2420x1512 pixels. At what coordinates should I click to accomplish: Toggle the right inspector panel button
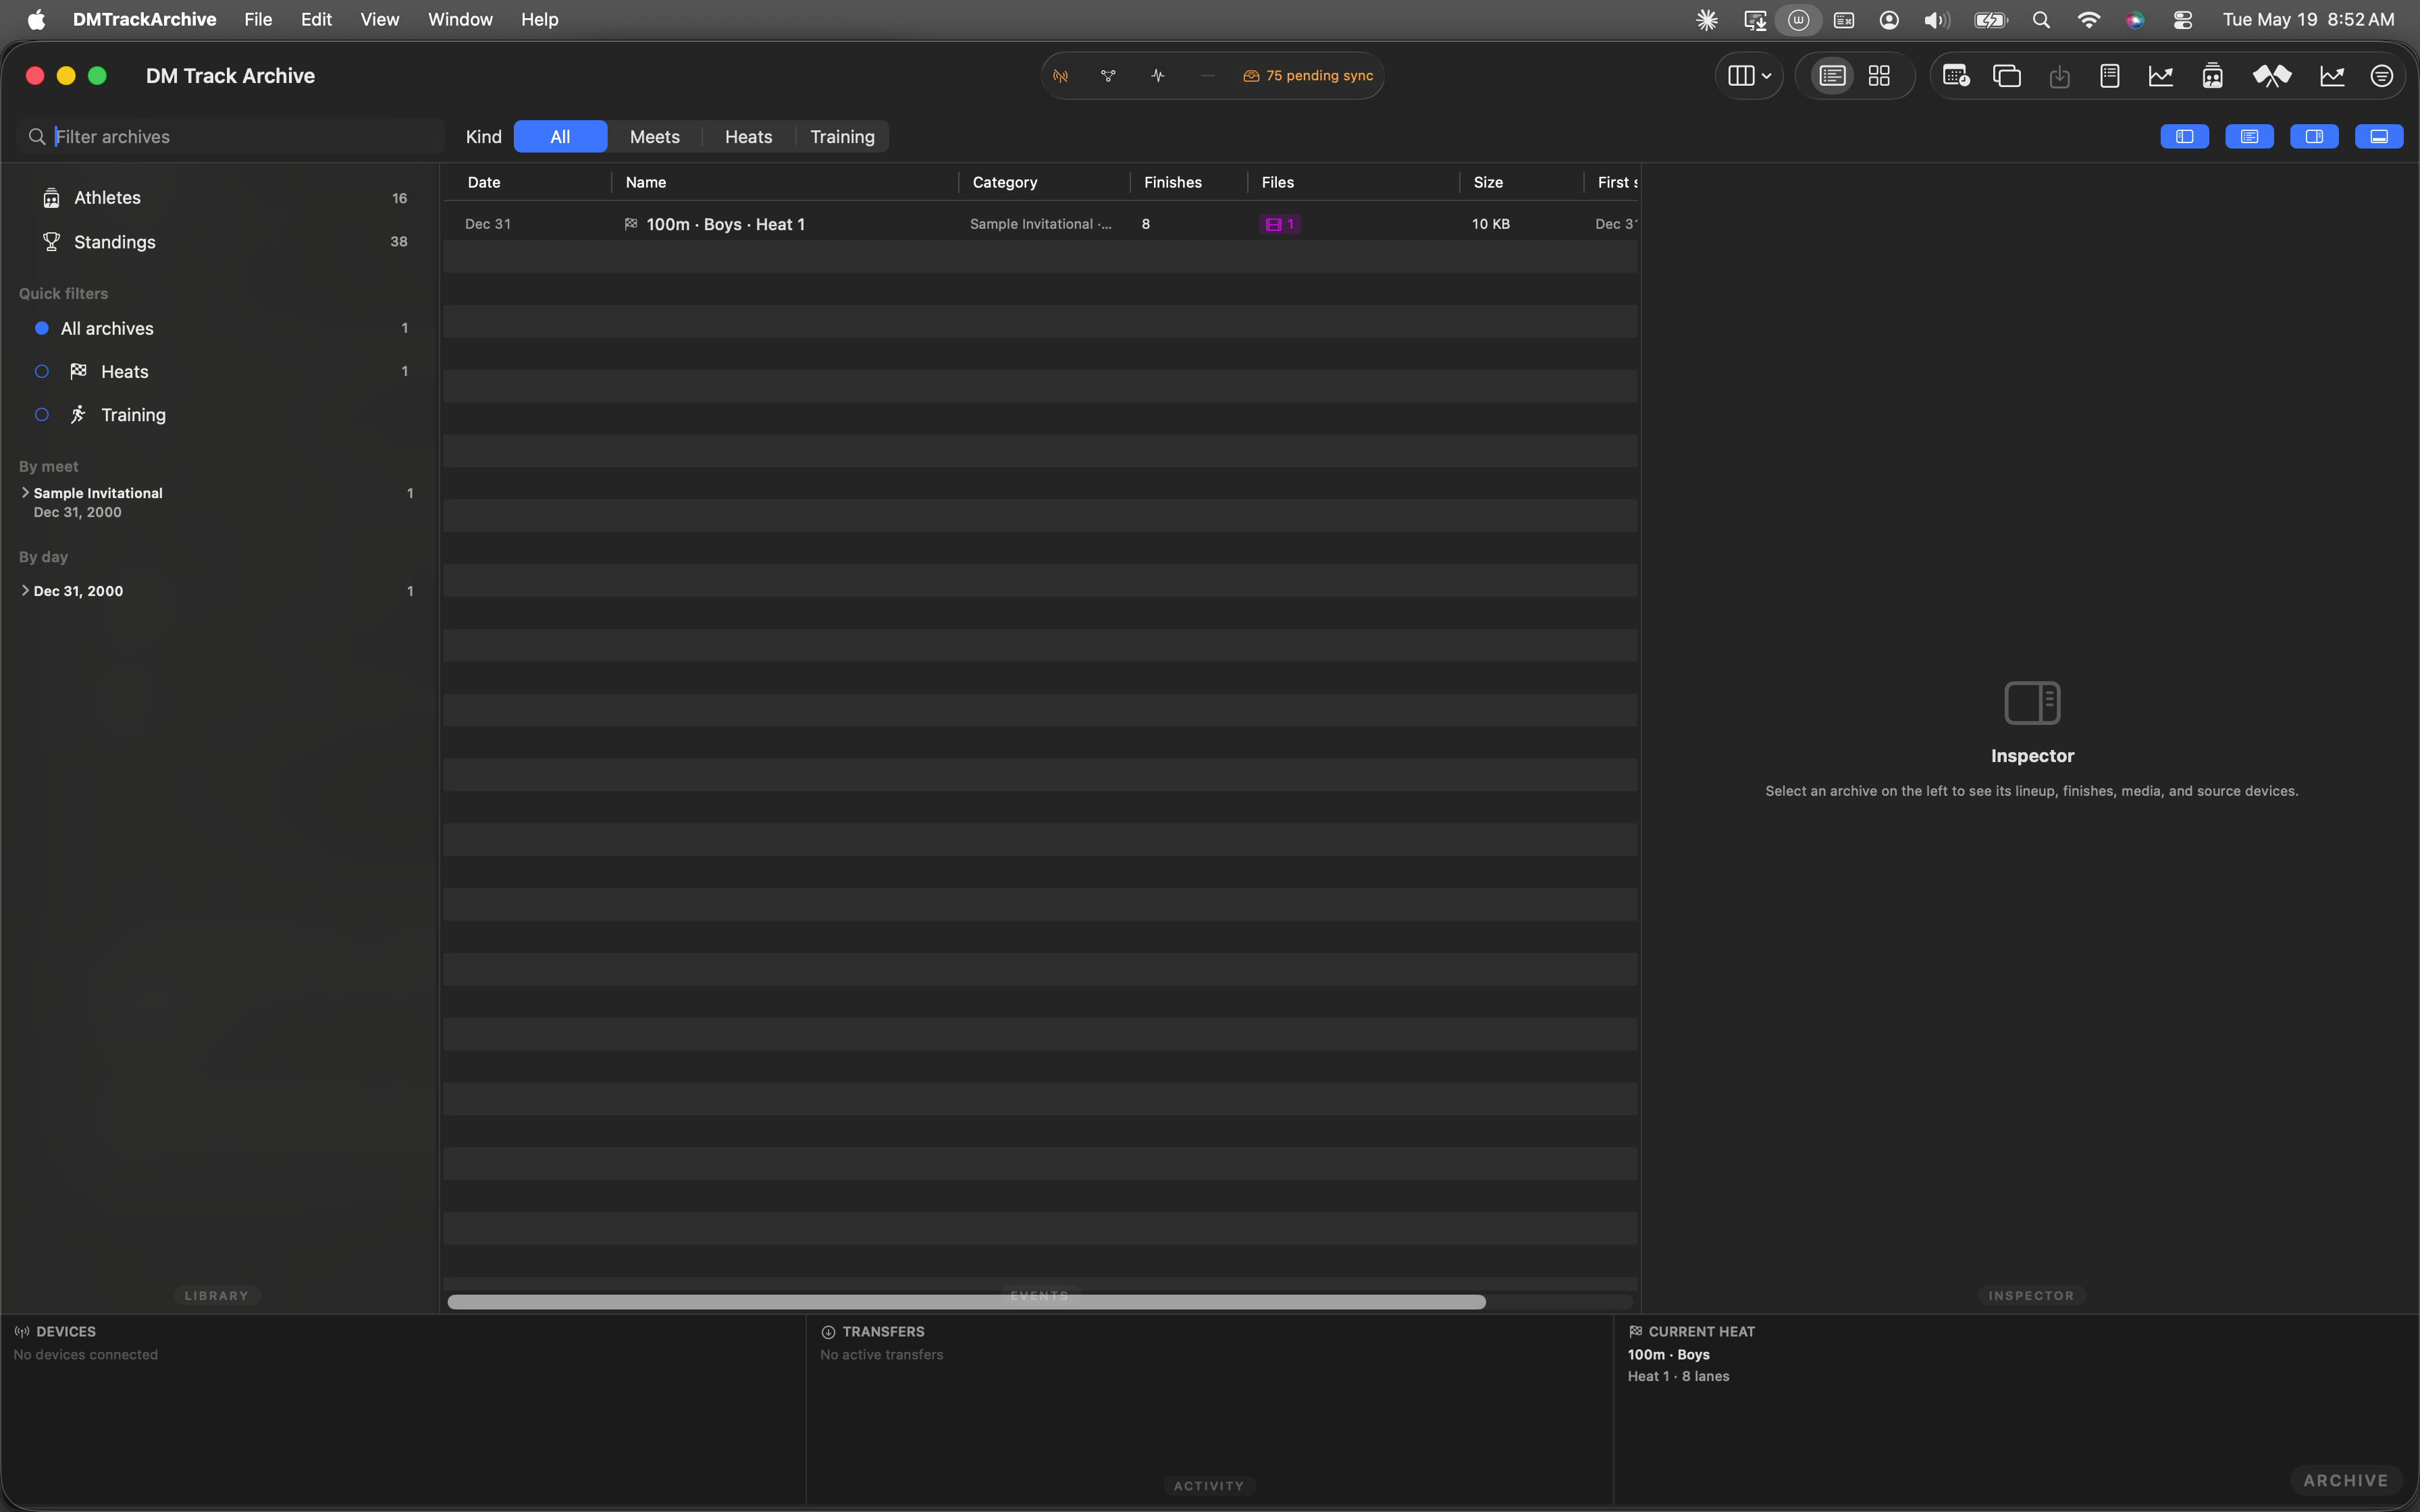pos(2314,137)
